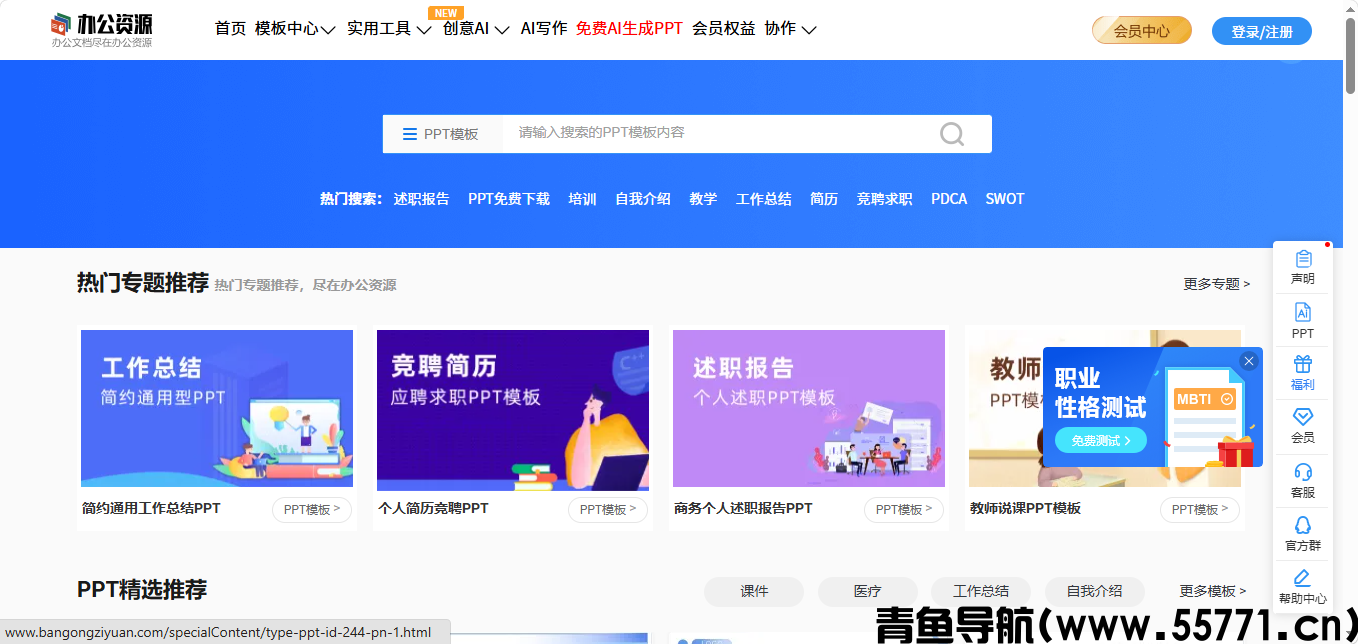Click PPT模板 button under 教师说课PPT模板
The height and width of the screenshot is (644, 1358).
point(1200,510)
